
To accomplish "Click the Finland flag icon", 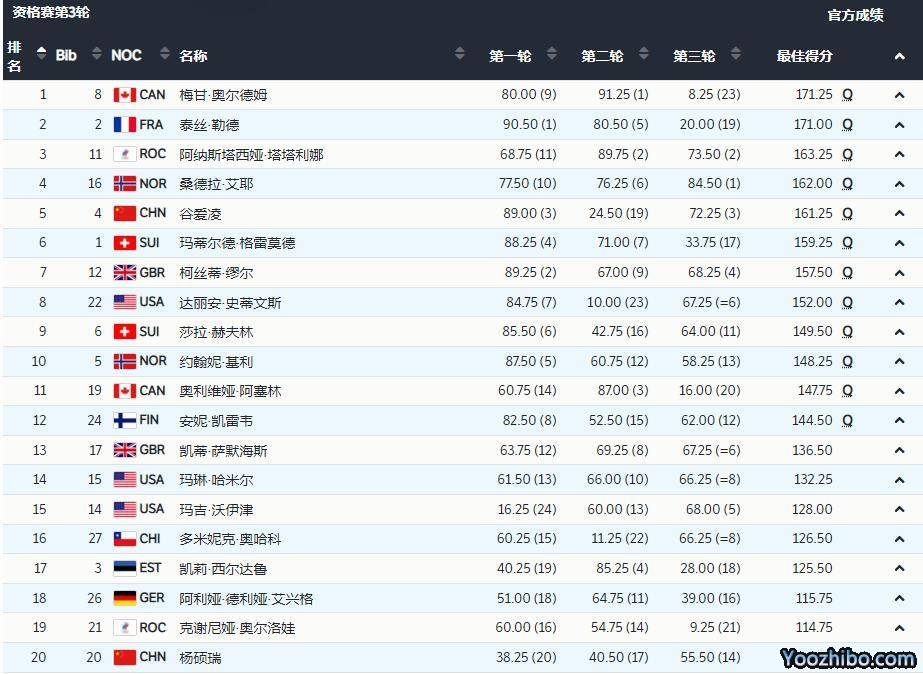I will [124, 421].
